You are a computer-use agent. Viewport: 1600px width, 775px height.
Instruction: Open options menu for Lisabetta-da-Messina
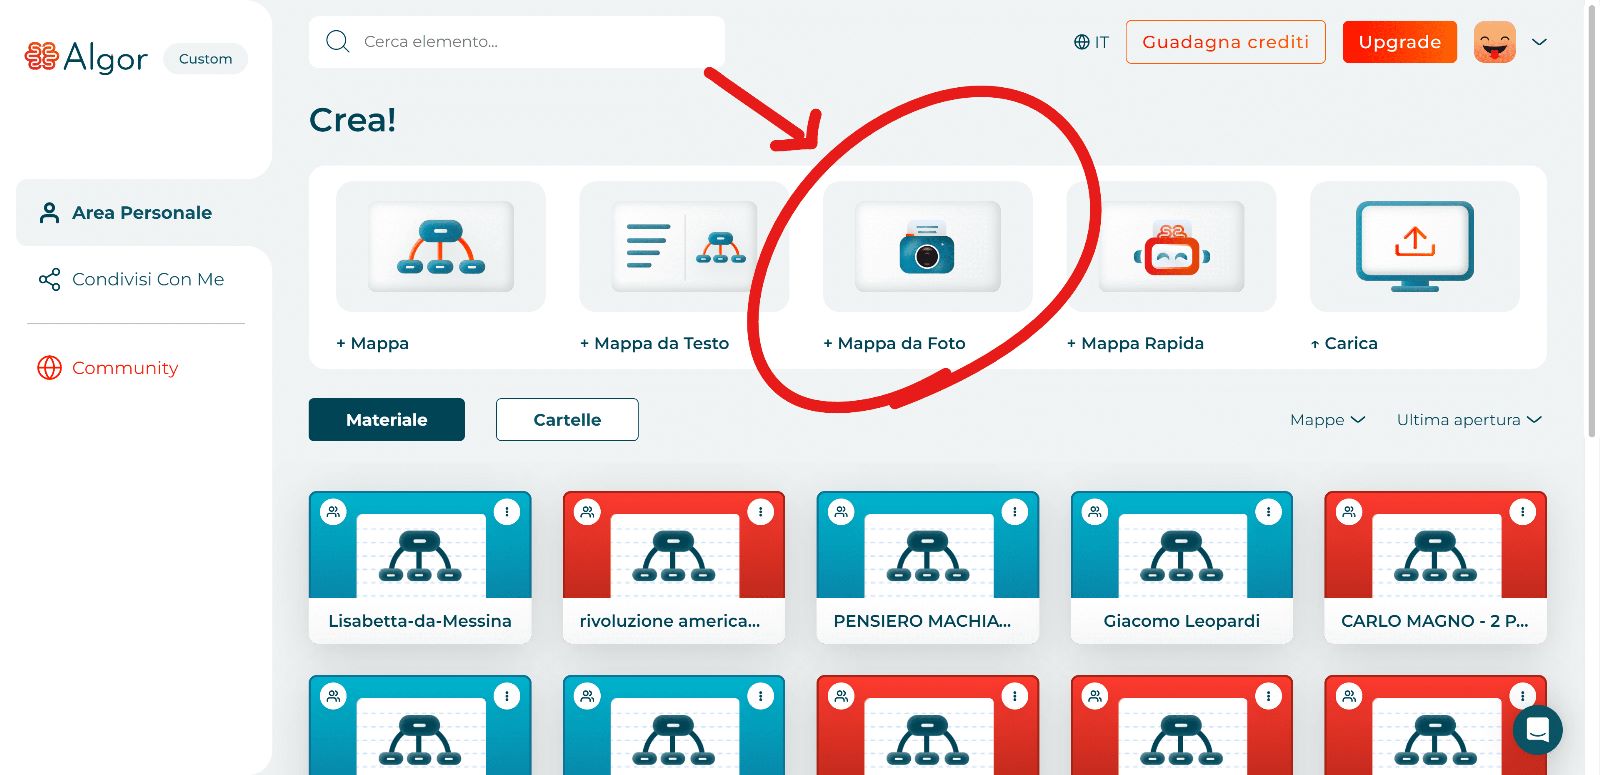click(x=507, y=512)
